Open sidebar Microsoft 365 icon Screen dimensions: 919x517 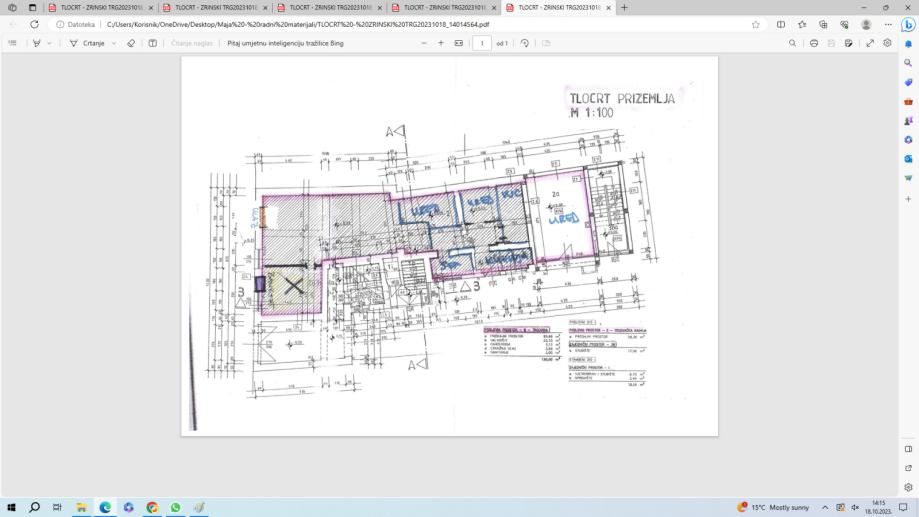[x=908, y=140]
